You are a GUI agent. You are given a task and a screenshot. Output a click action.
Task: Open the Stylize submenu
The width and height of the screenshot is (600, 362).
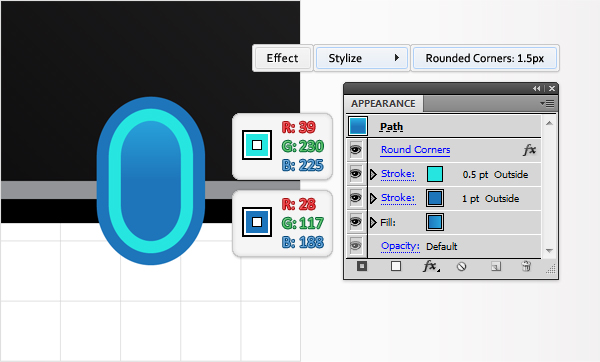coord(362,58)
